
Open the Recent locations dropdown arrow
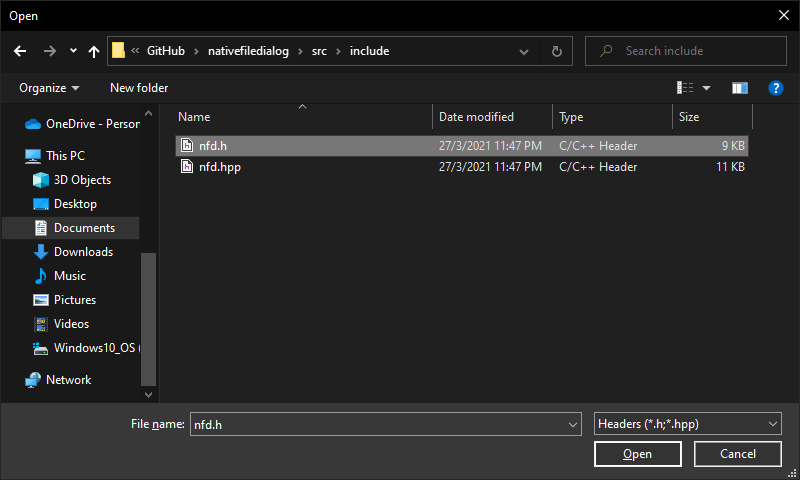click(x=73, y=51)
